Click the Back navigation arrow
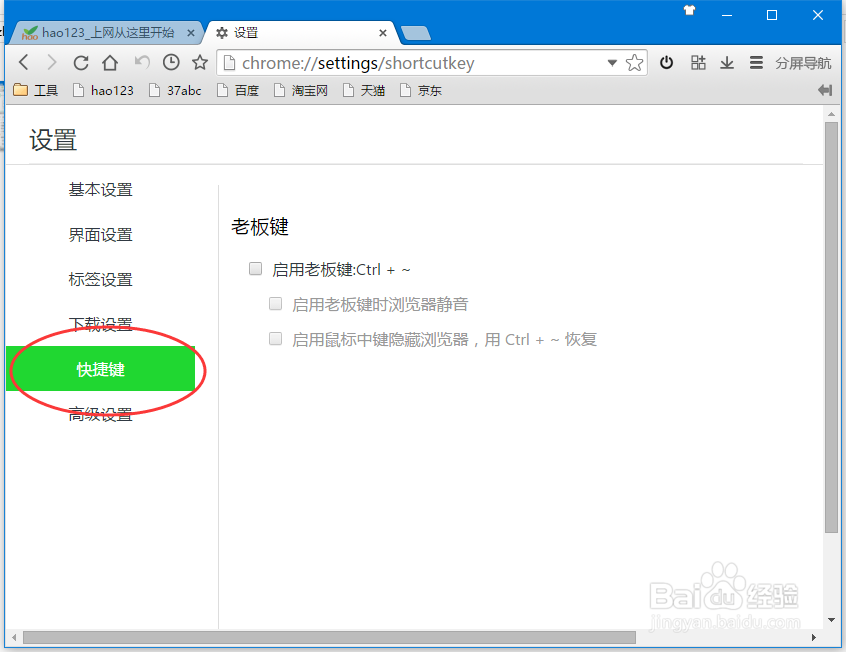This screenshot has width=846, height=652. 23,63
